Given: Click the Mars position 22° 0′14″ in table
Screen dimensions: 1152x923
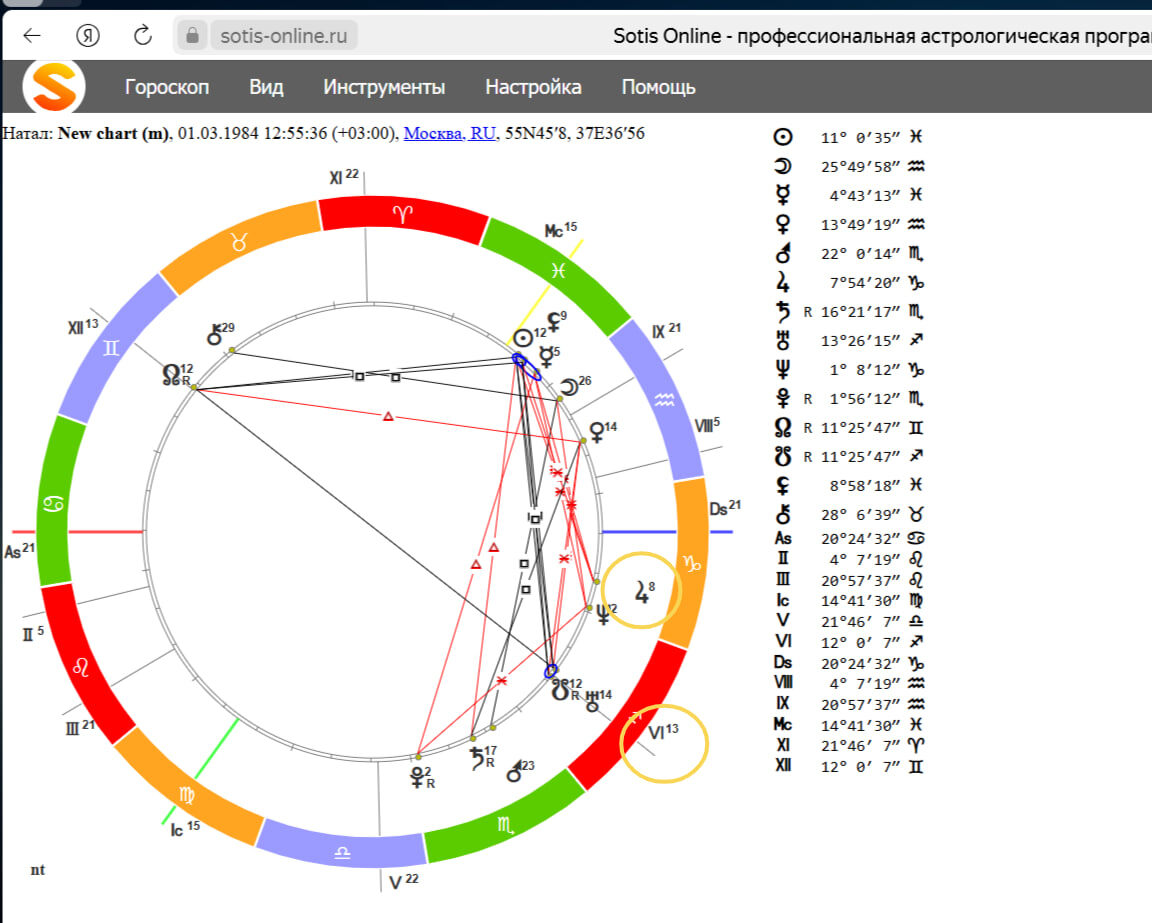Looking at the screenshot, I should coord(860,254).
